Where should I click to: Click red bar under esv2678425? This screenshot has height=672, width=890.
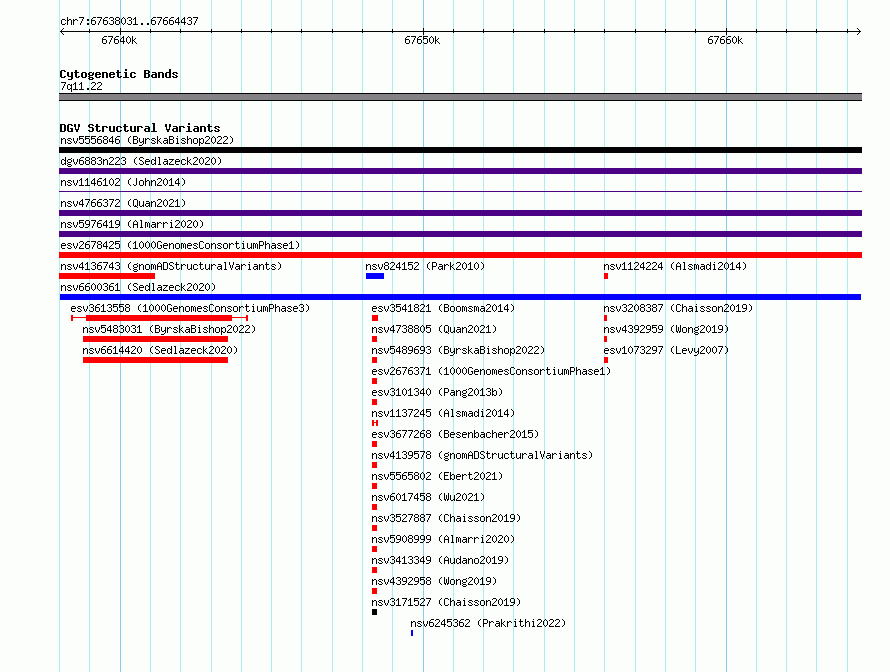tap(460, 255)
